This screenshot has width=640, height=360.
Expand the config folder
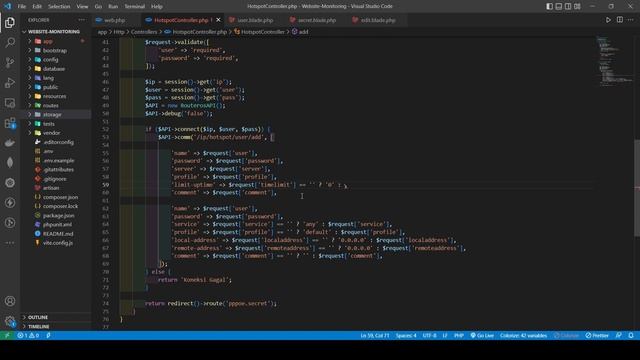pyautogui.click(x=51, y=60)
